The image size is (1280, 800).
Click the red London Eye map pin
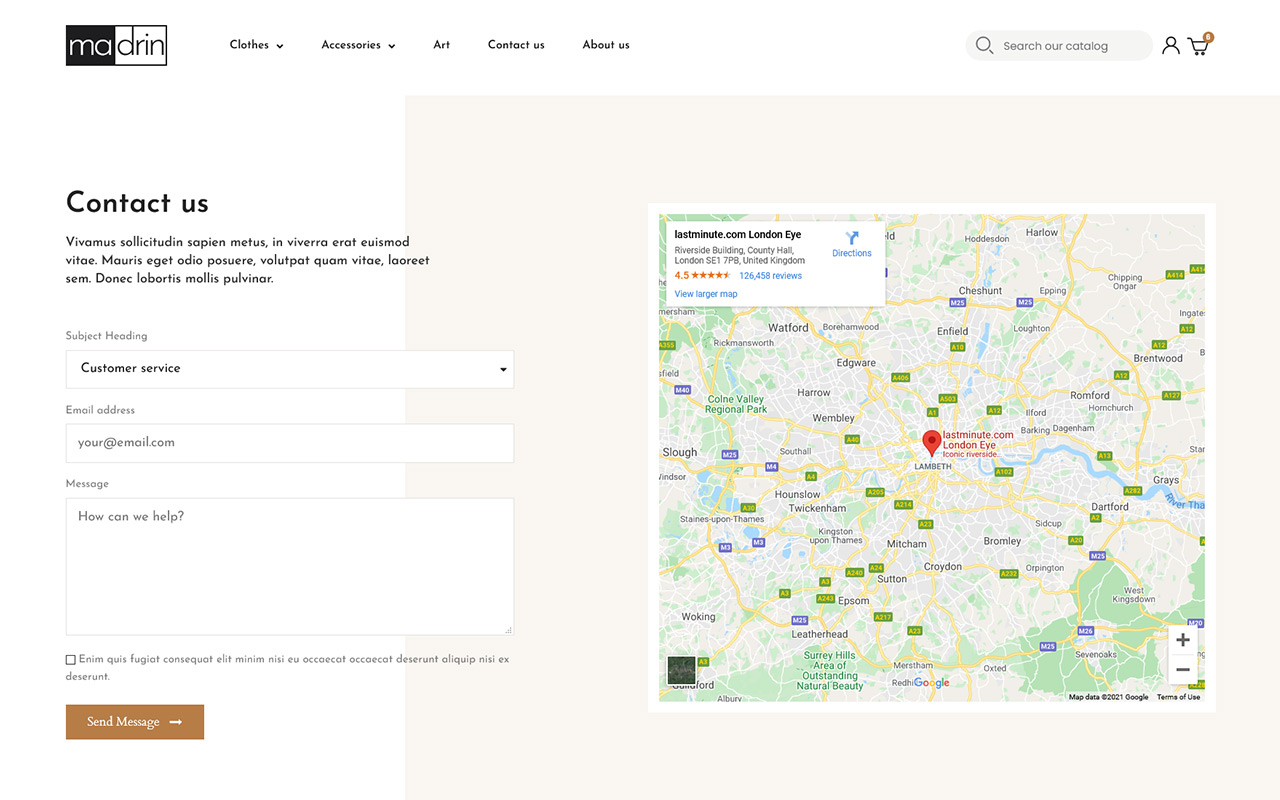click(931, 443)
